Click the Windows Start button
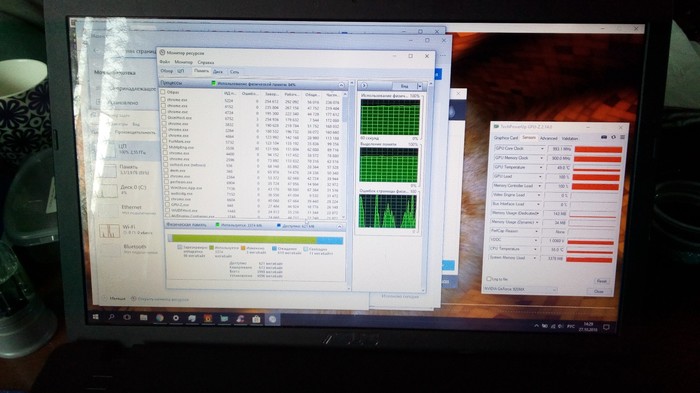This screenshot has width=700, height=393. click(95, 317)
